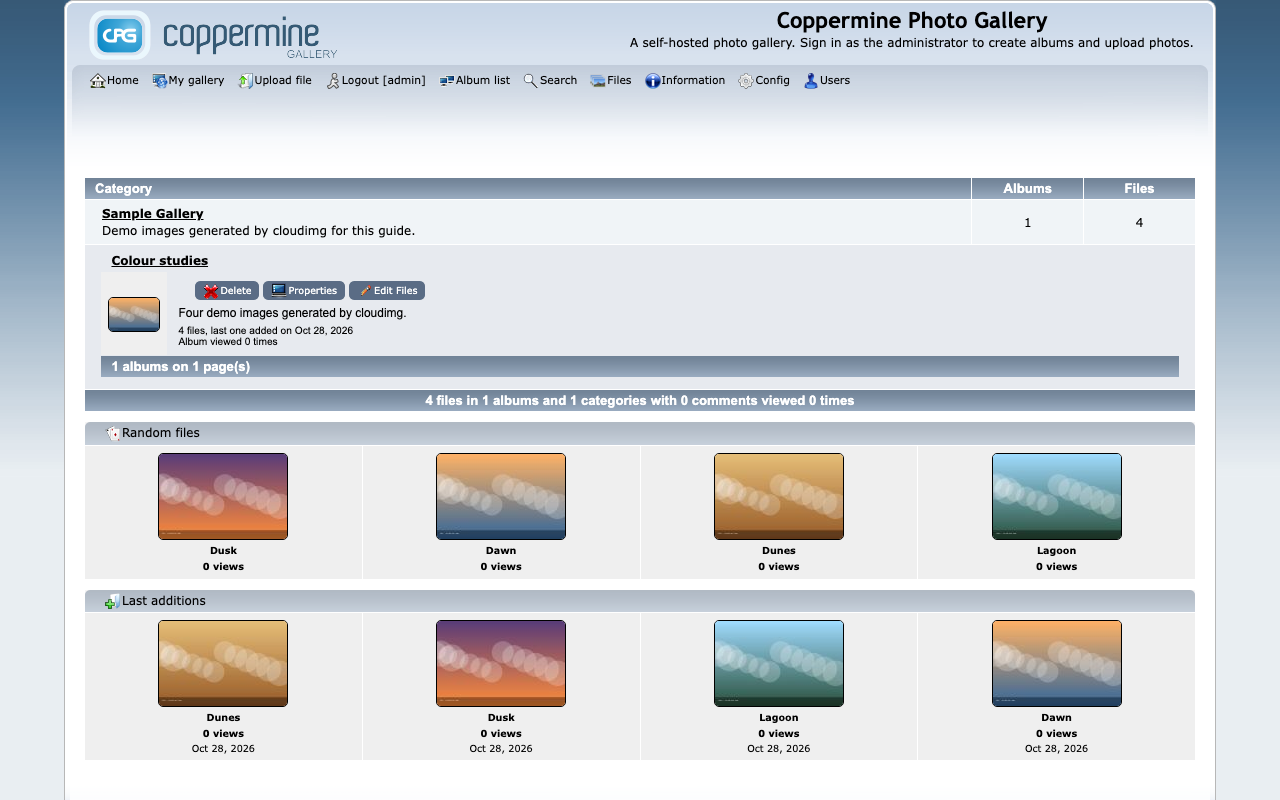The image size is (1280, 800).
Task: Open the Album list menu
Action: (475, 80)
